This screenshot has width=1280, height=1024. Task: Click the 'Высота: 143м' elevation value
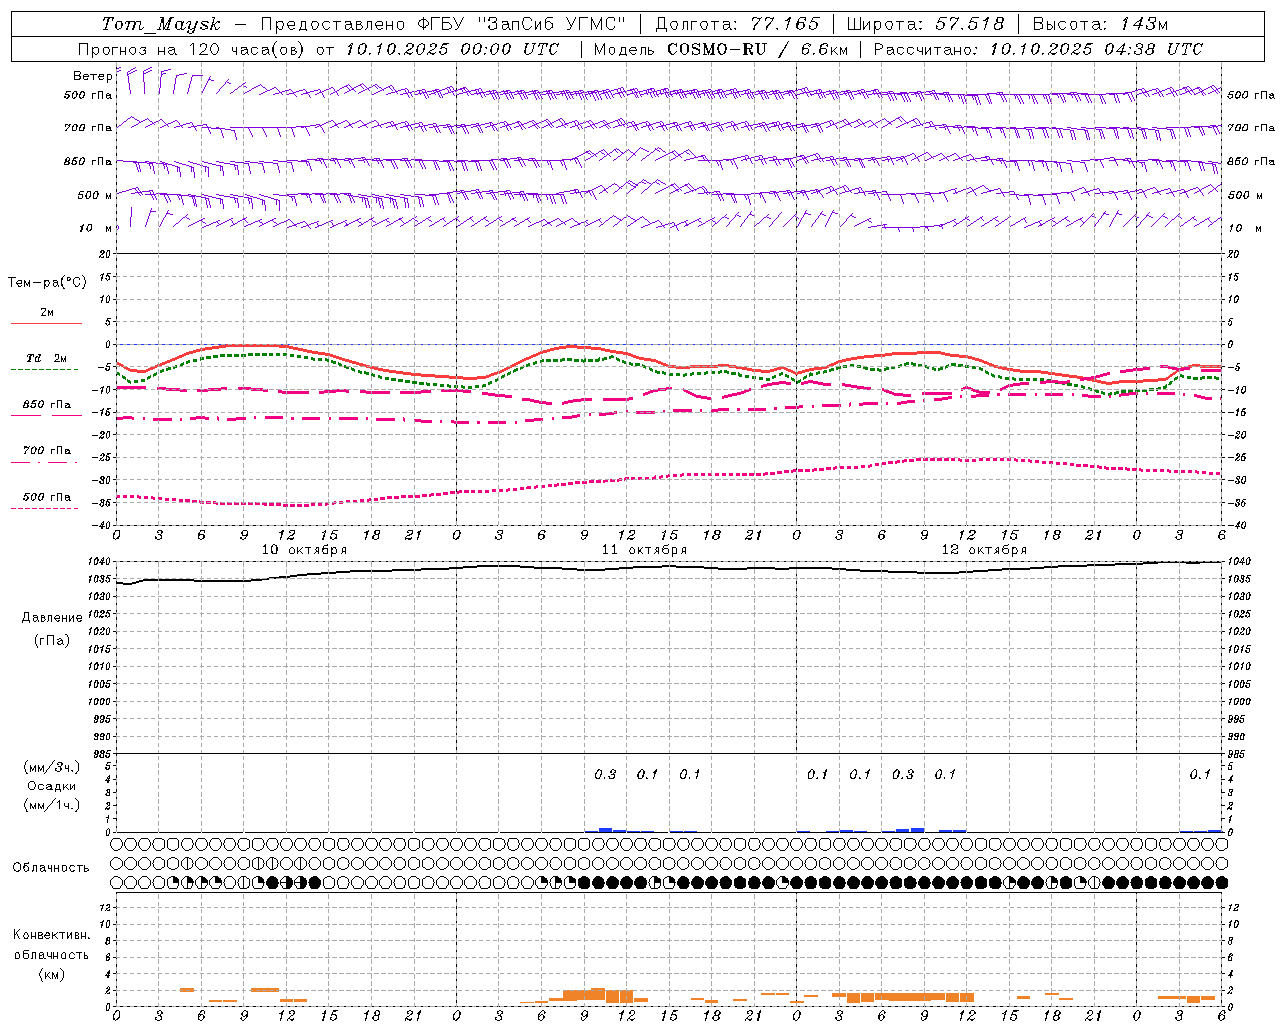coord(1100,24)
